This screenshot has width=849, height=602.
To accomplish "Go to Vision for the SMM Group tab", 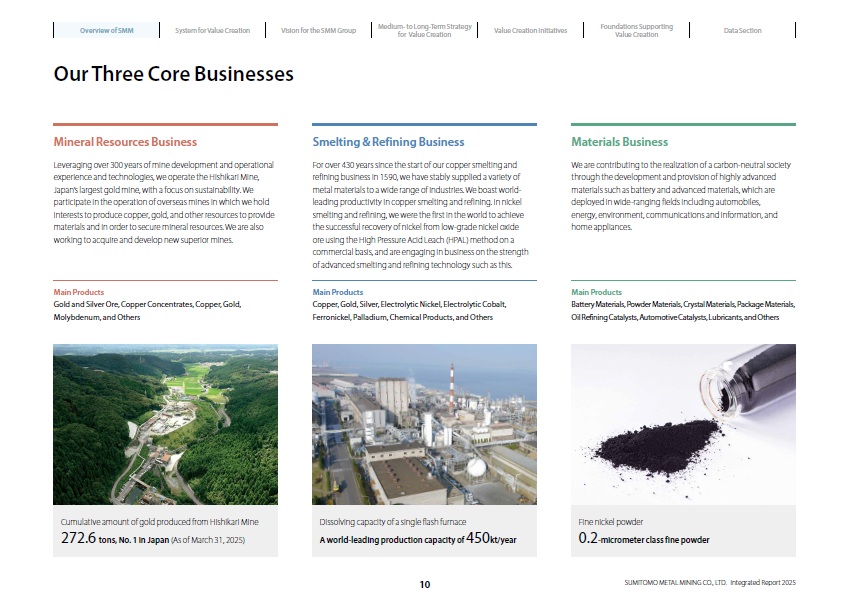I will [x=318, y=31].
